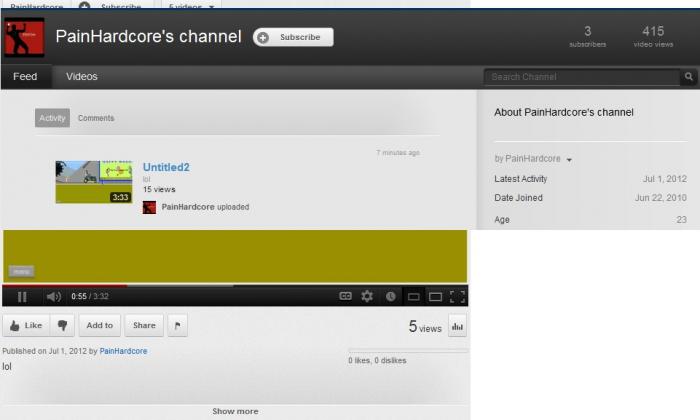Open the Untitled2 video thumbnail

click(x=94, y=182)
